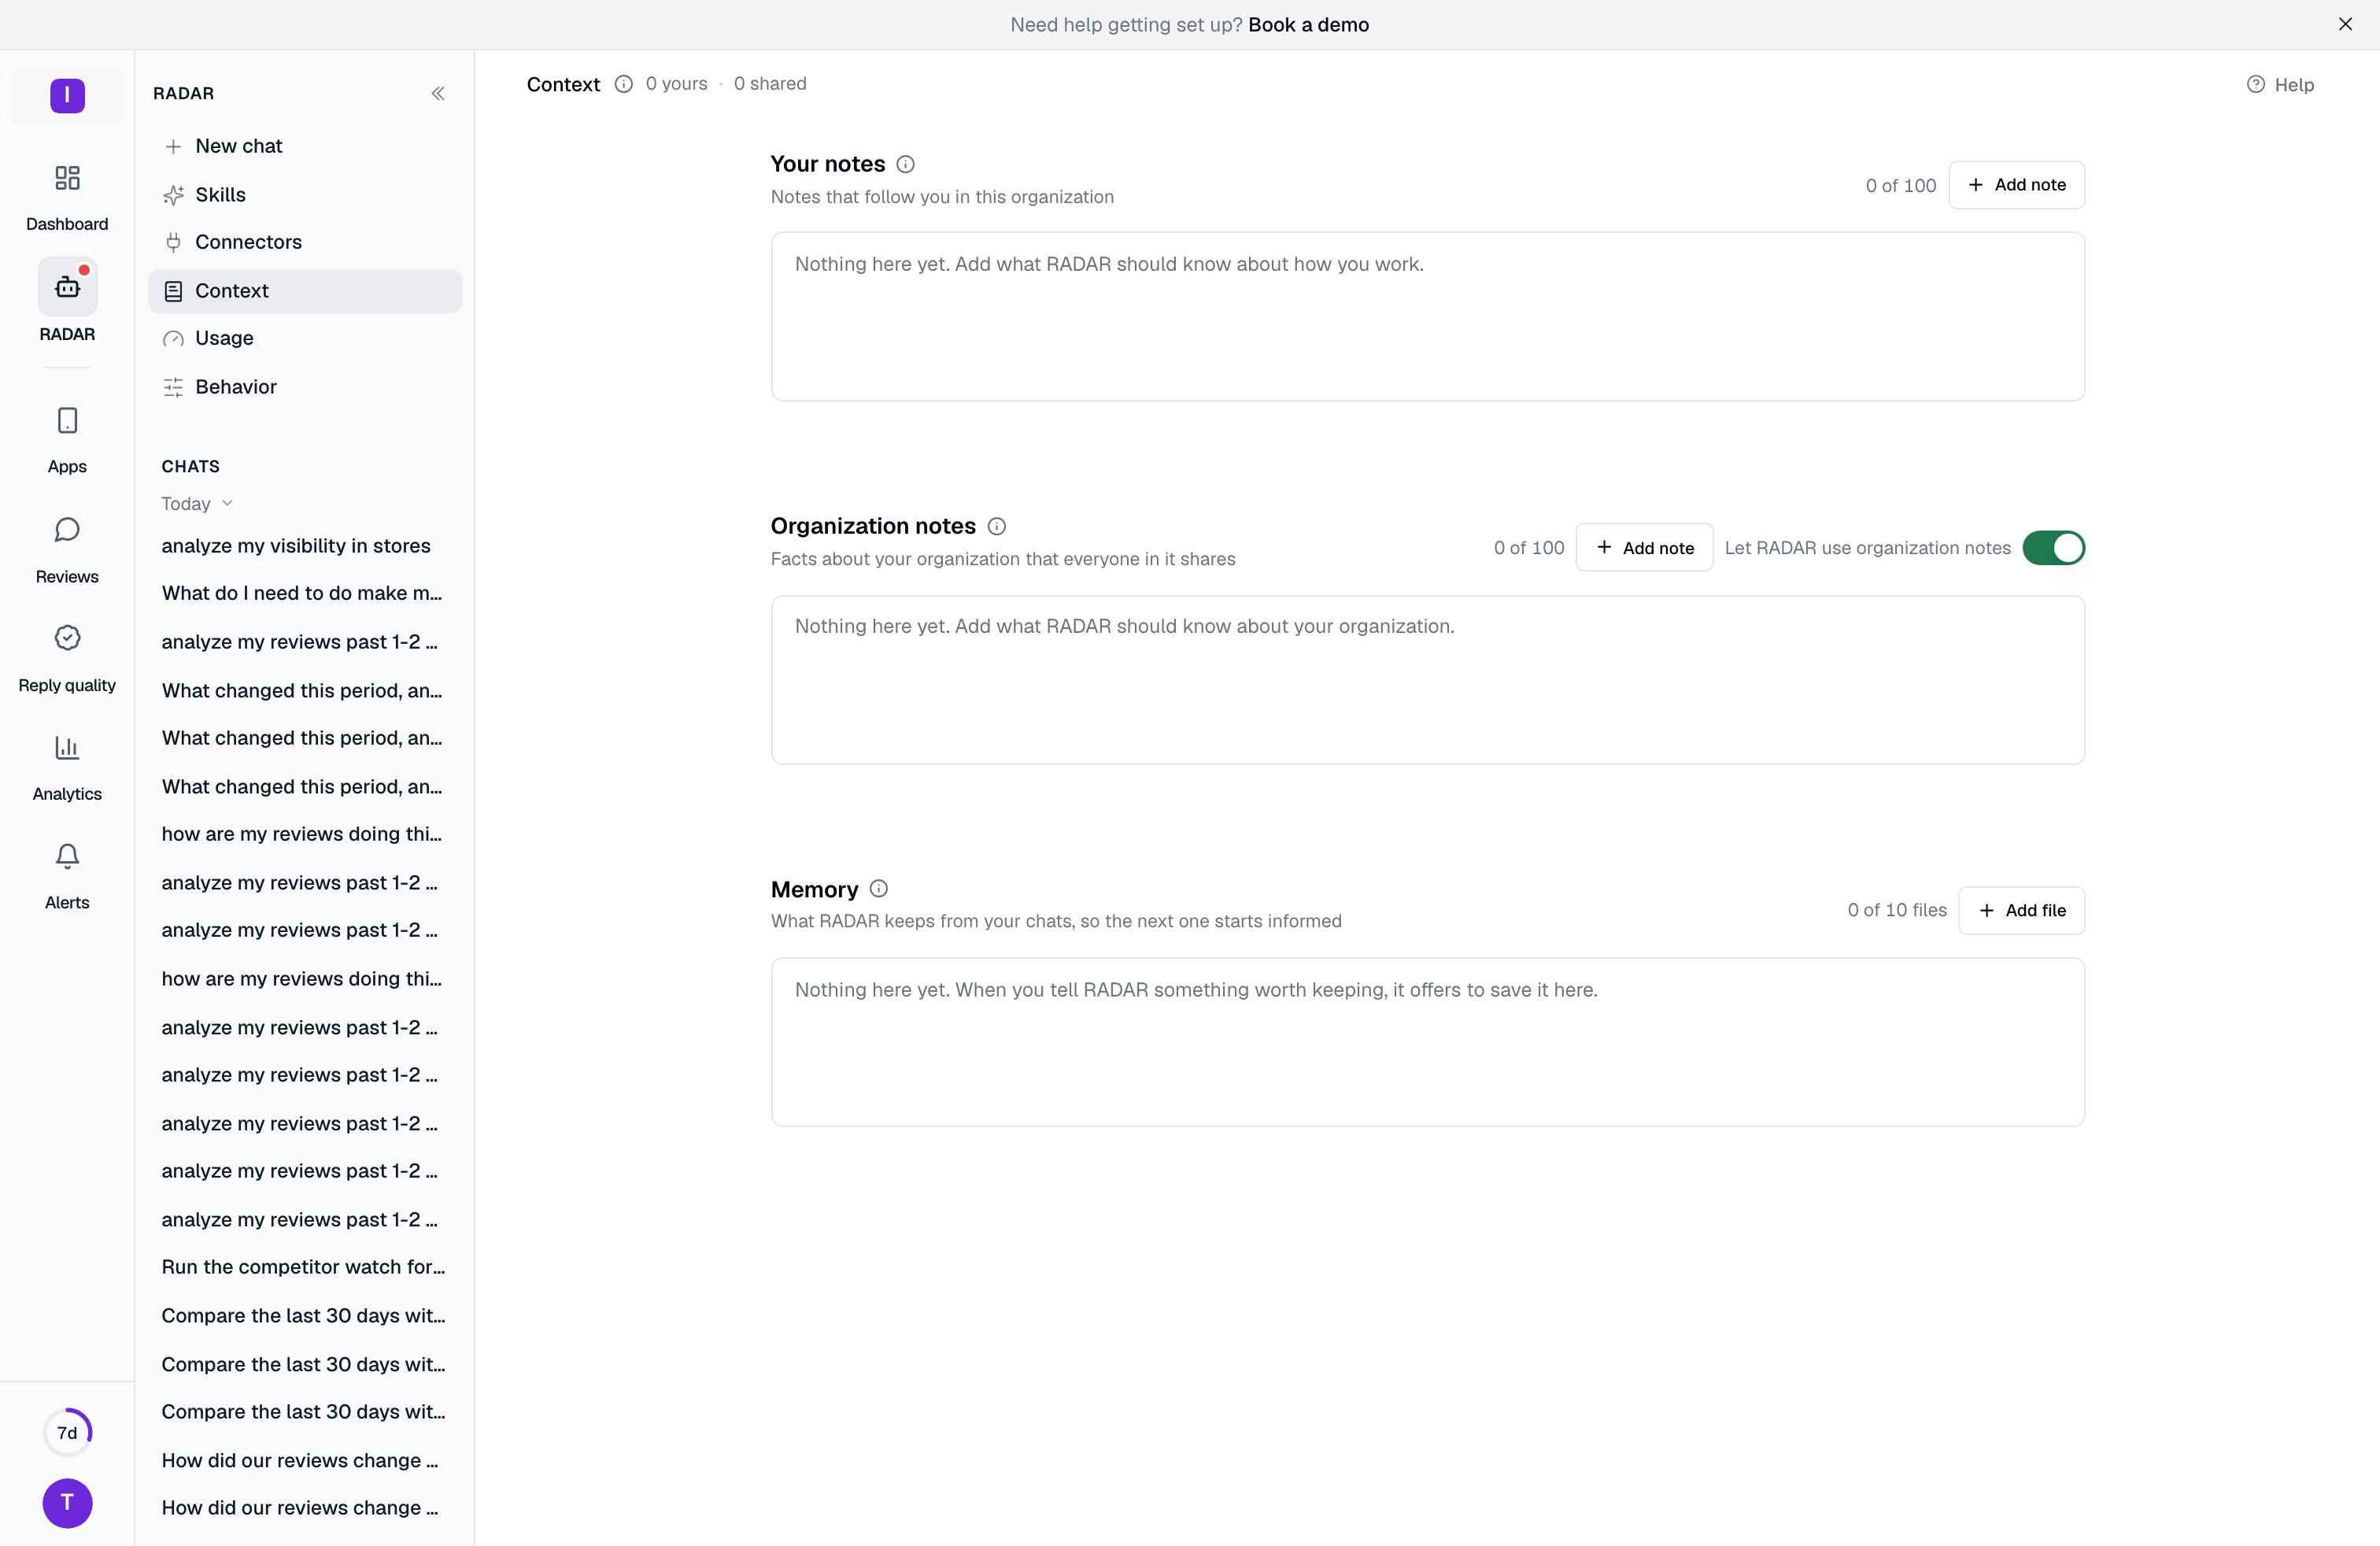The width and height of the screenshot is (2380, 1546).
Task: Click the purple I workspace logo
Action: click(x=67, y=96)
